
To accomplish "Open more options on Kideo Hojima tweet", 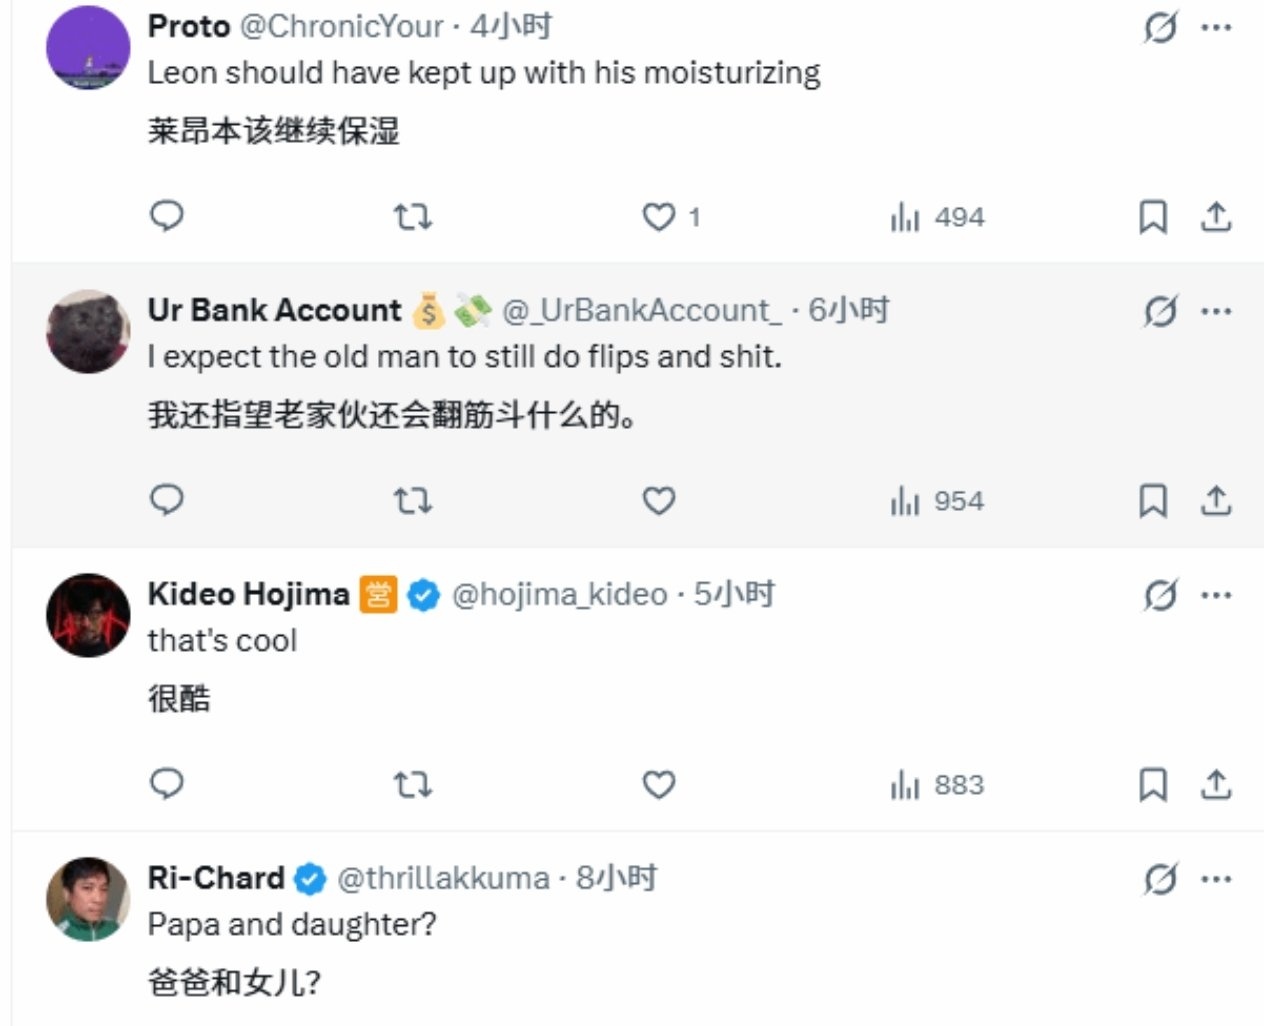I will click(1216, 596).
